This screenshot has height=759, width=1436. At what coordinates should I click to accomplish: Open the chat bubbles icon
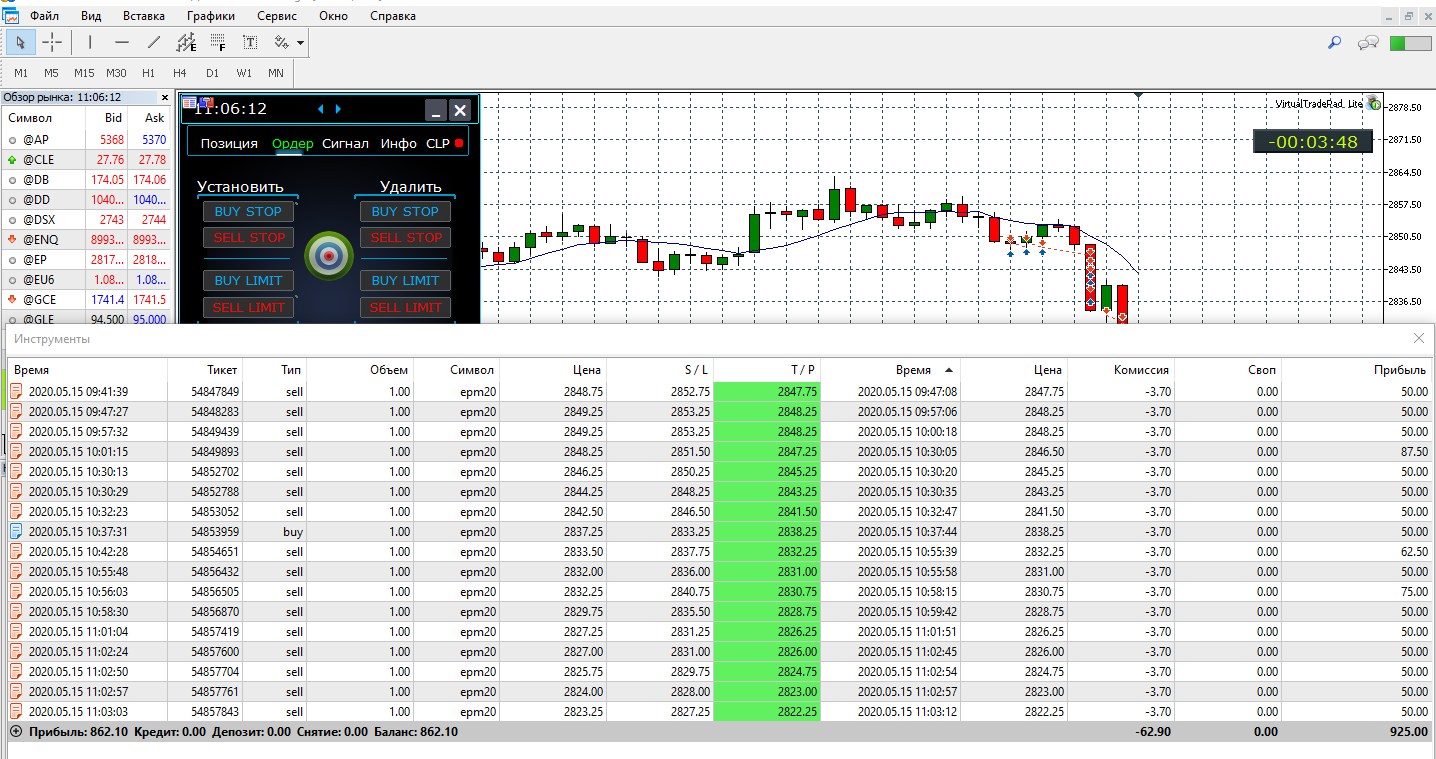pos(1368,43)
